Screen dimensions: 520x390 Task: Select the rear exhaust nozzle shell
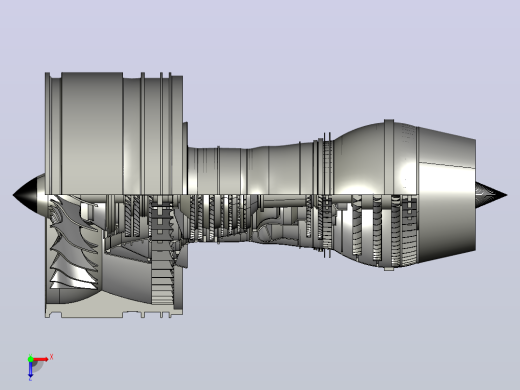pos(446,194)
